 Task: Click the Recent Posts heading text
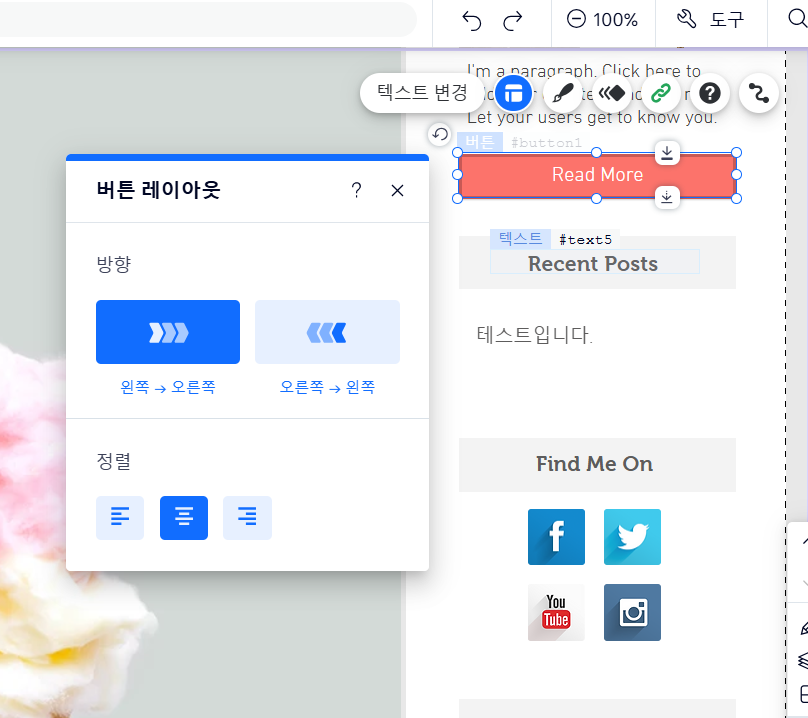tap(593, 264)
